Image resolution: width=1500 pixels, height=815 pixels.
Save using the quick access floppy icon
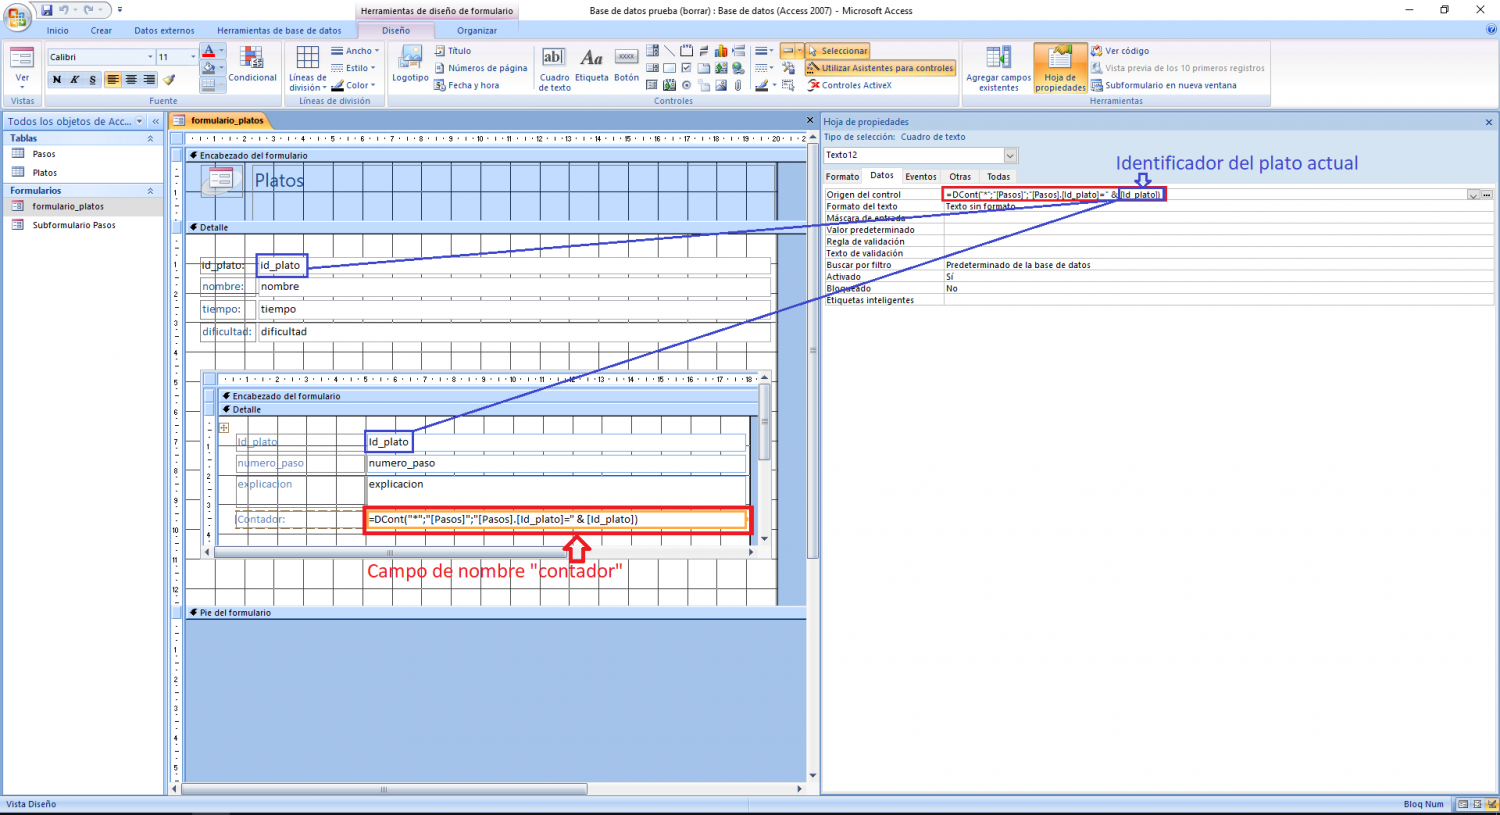coord(46,10)
